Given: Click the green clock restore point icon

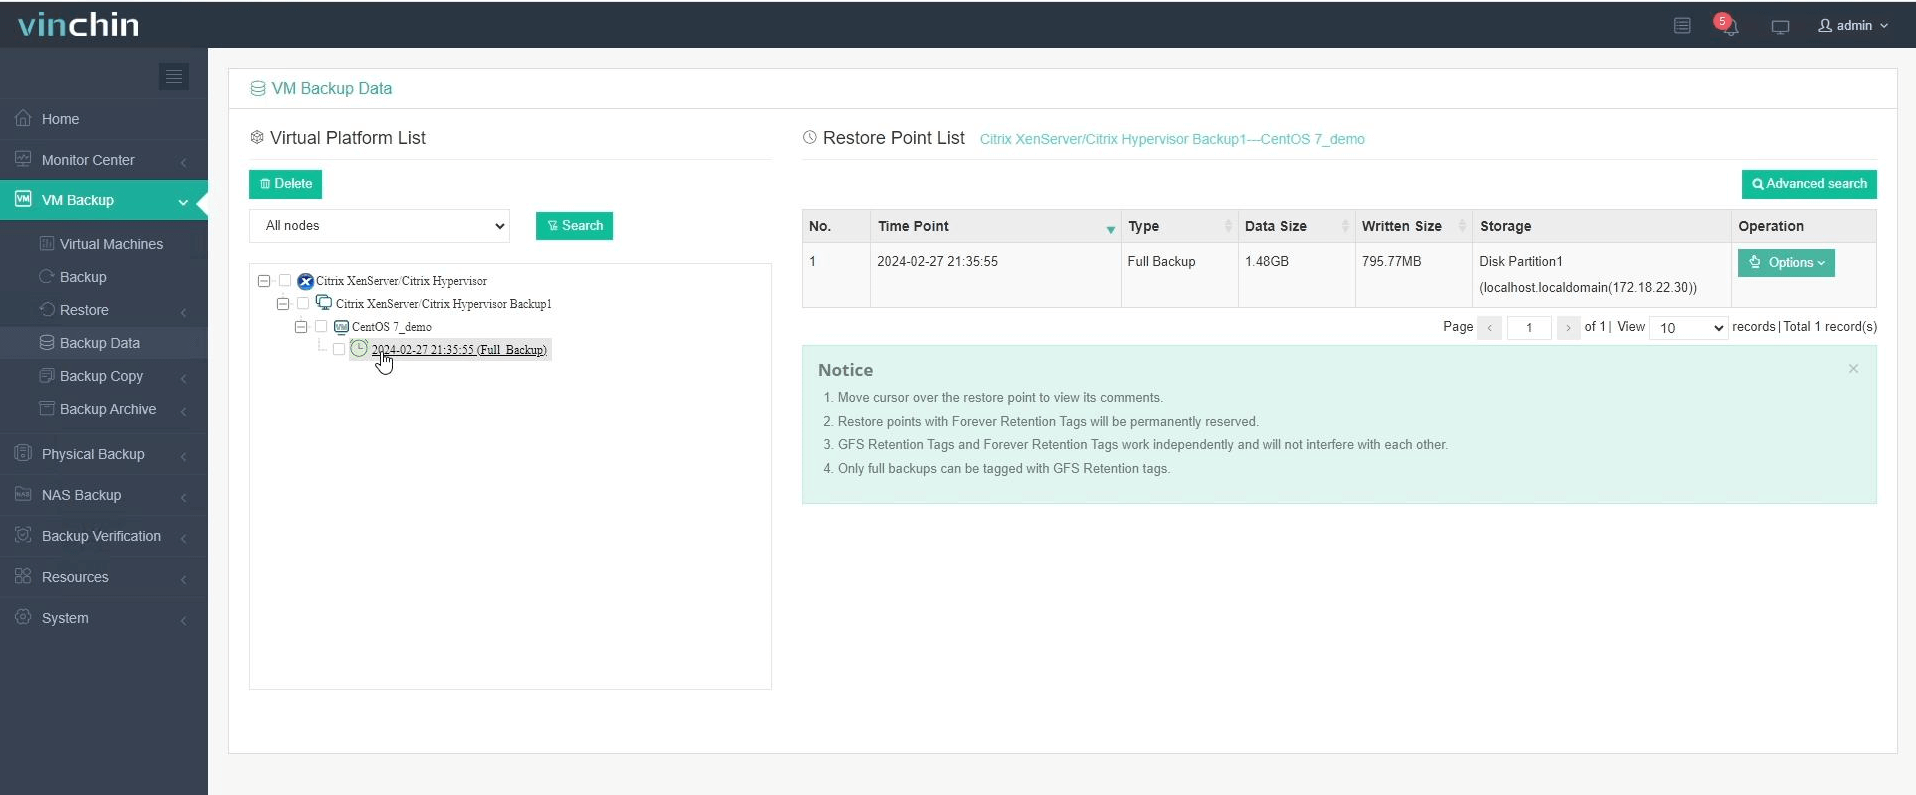Looking at the screenshot, I should point(359,348).
